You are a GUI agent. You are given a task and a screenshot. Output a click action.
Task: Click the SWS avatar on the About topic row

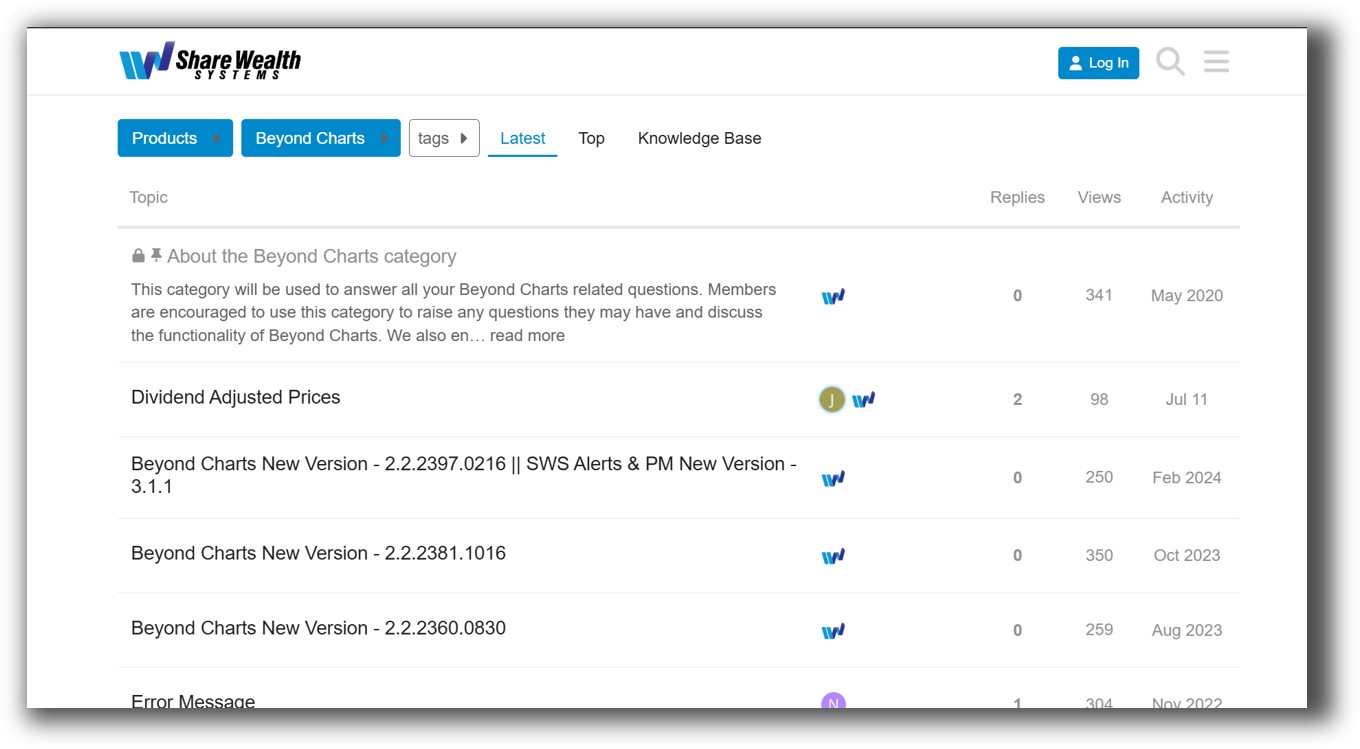833,295
